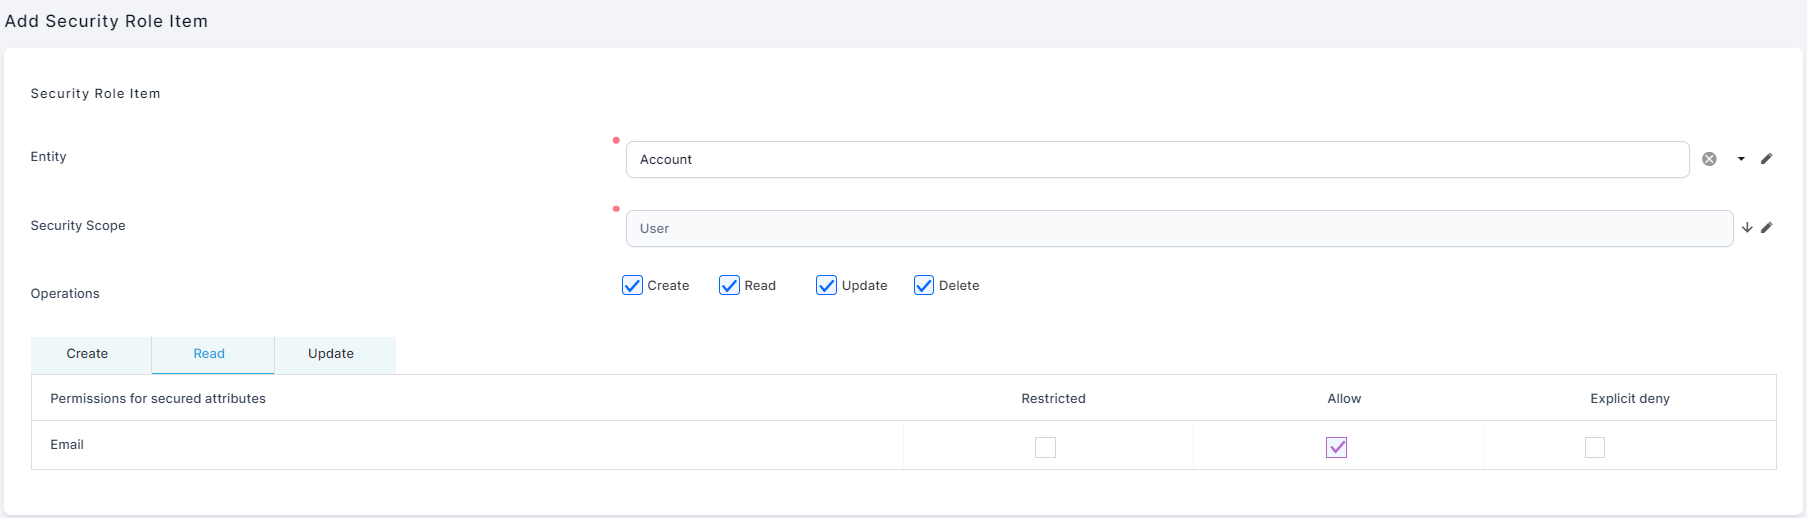The image size is (1807, 518).
Task: Uncheck the Delete operation checkbox
Action: pyautogui.click(x=924, y=286)
